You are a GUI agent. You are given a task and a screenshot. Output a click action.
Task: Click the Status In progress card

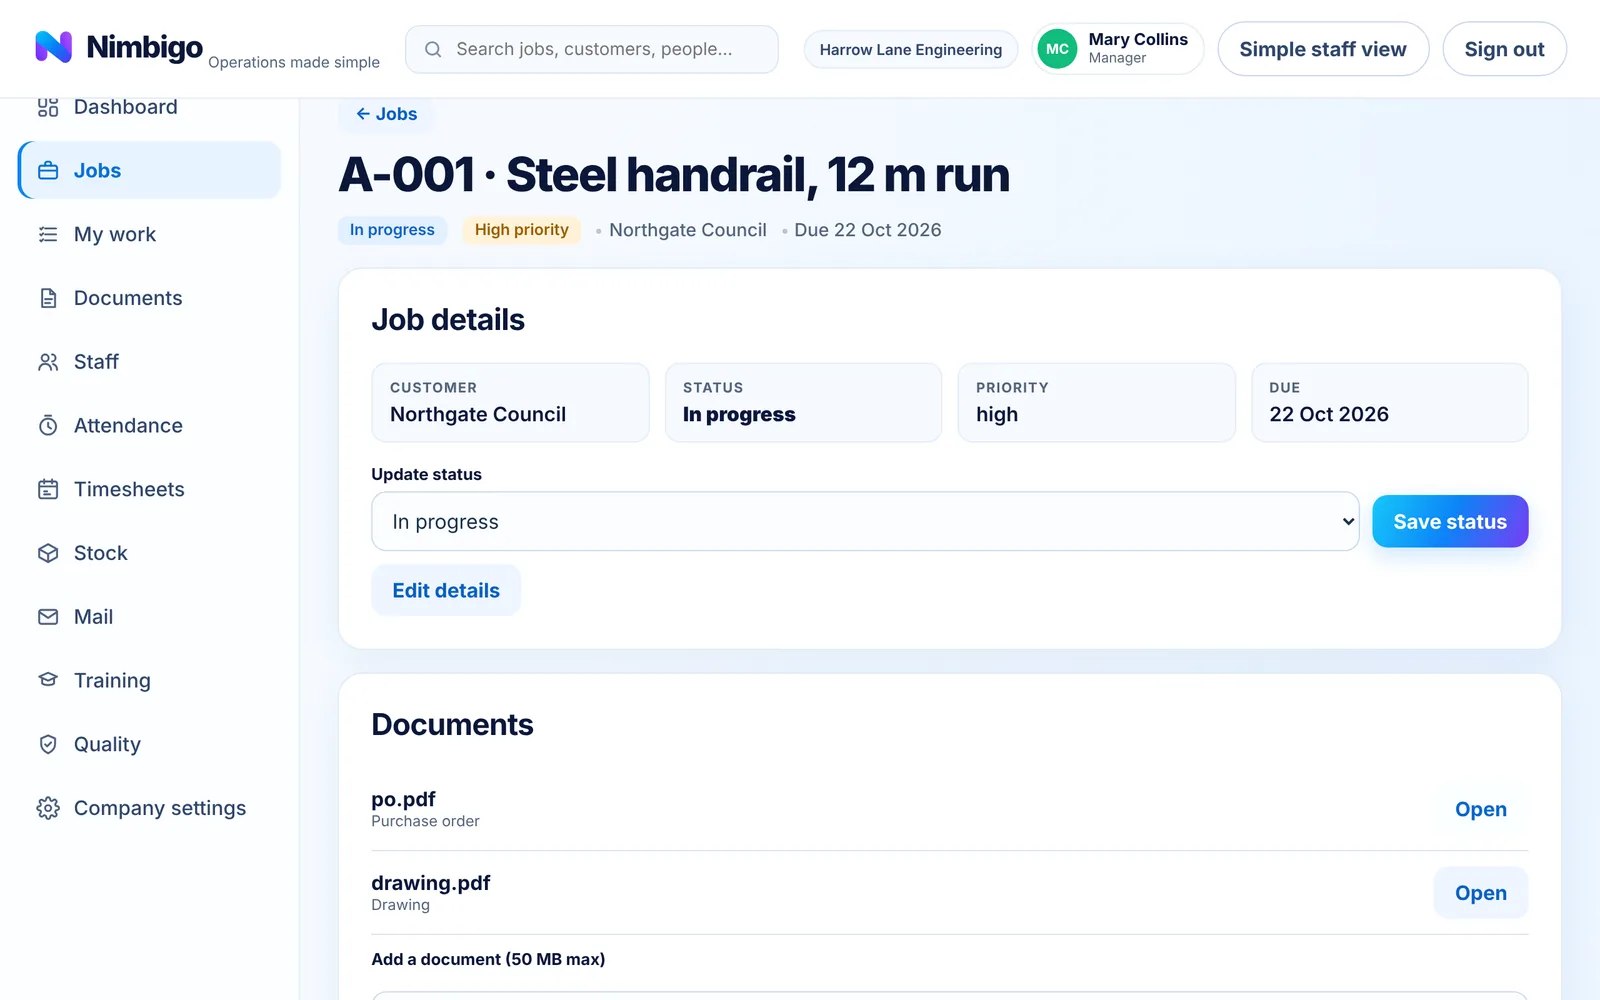(x=804, y=402)
